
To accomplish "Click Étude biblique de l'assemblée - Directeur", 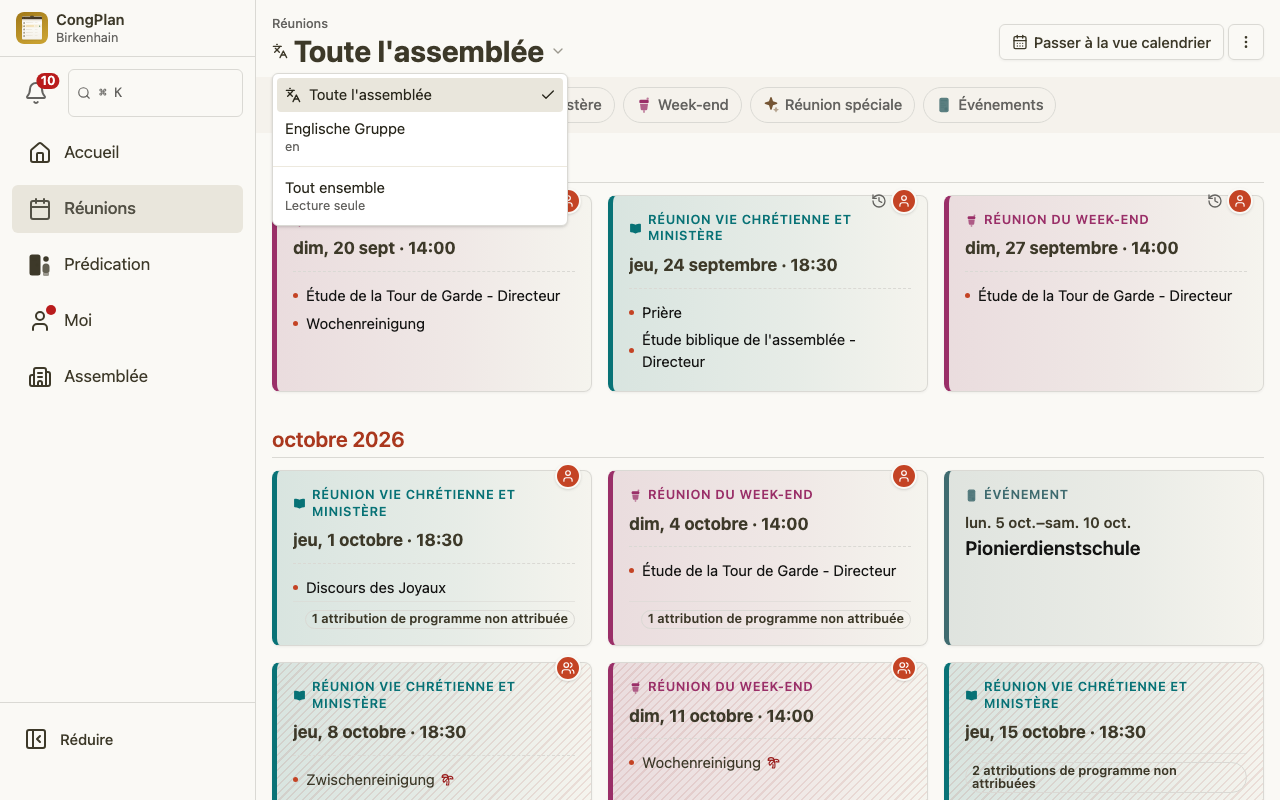I will (x=749, y=351).
